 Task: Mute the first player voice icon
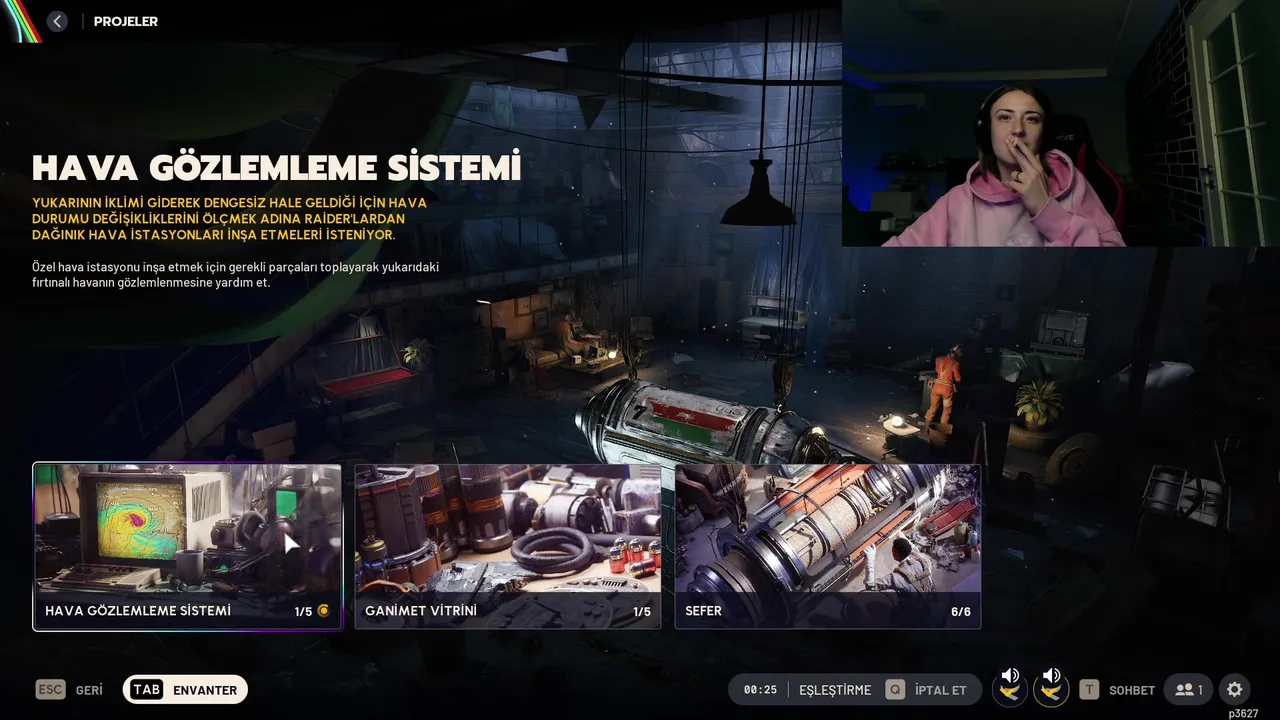(x=1010, y=688)
